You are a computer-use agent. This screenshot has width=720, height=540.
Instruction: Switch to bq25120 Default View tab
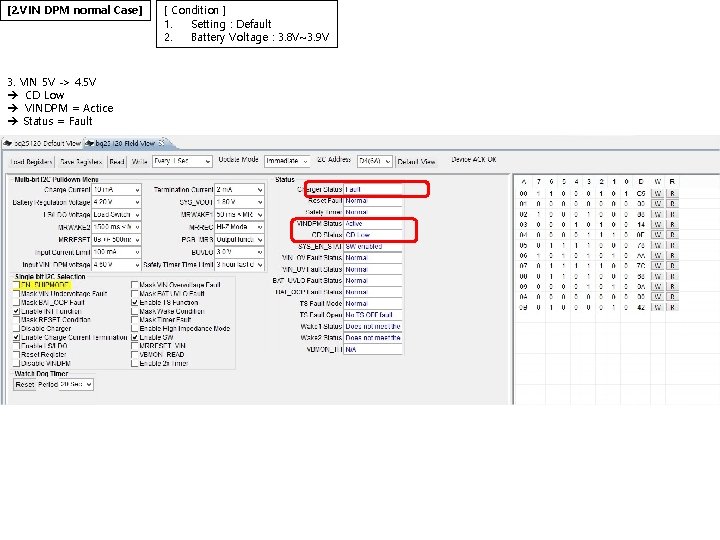[42, 143]
